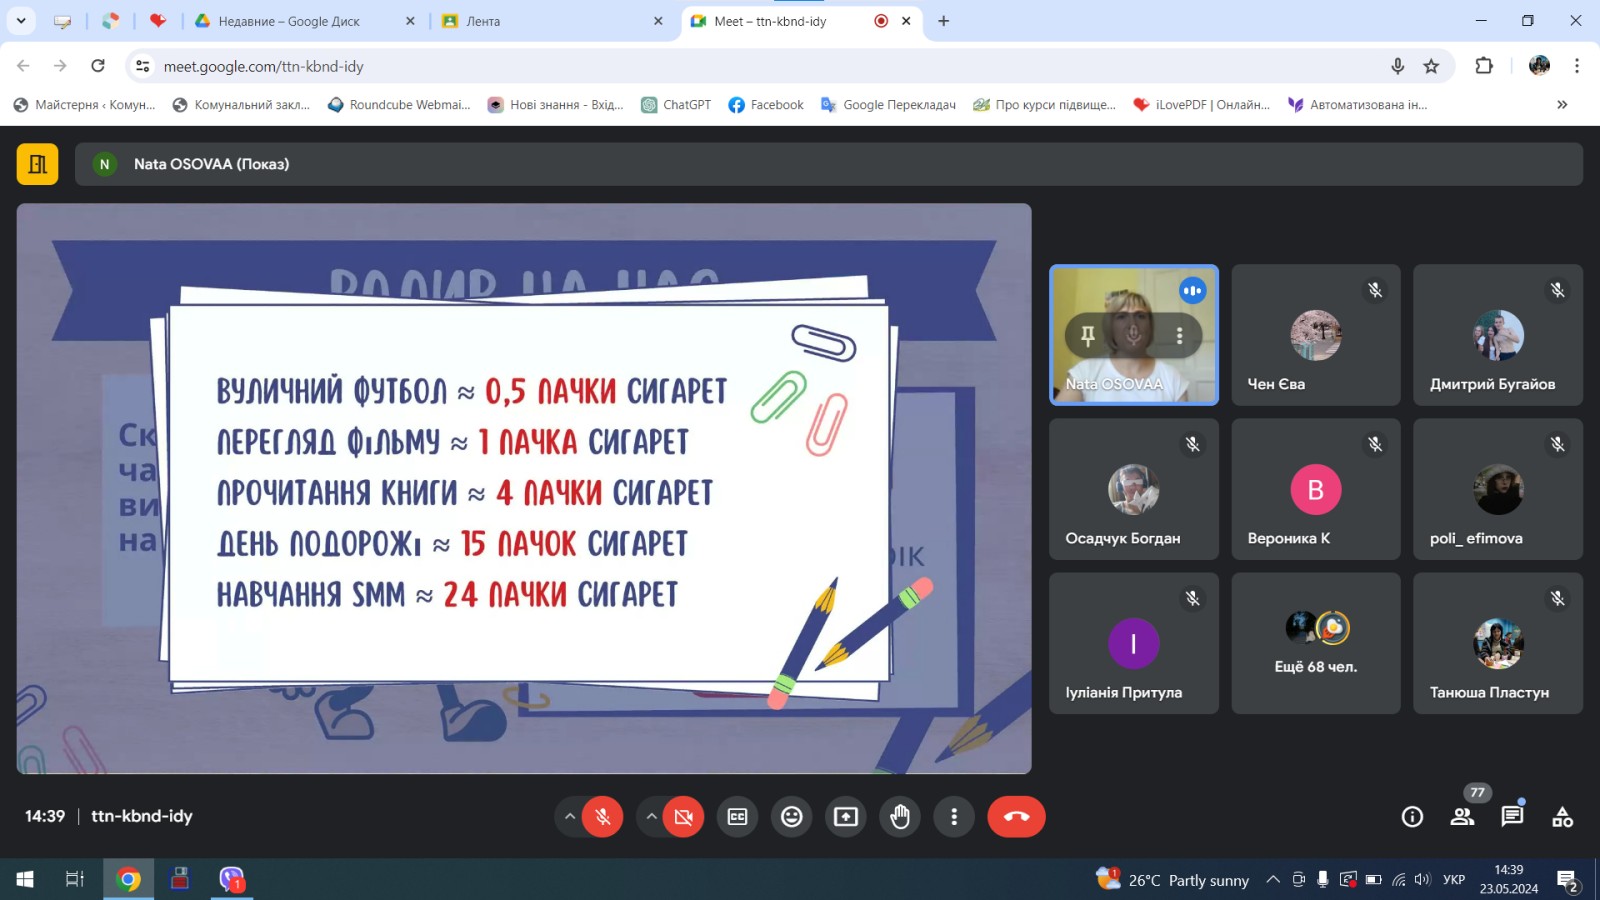The height and width of the screenshot is (900, 1600).
Task: Click the 'Ещё 68 чел.' participants tile
Action: [x=1315, y=643]
